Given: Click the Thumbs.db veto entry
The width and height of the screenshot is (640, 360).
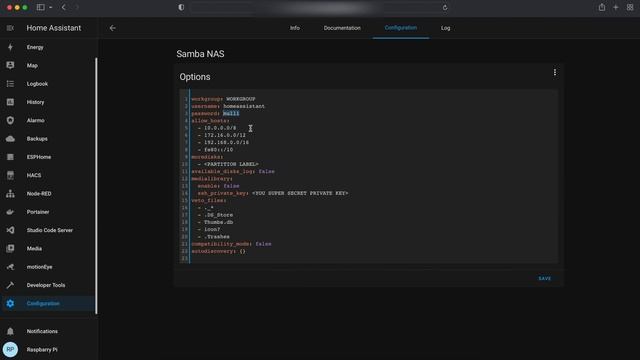Looking at the screenshot, I should pyautogui.click(x=218, y=222).
